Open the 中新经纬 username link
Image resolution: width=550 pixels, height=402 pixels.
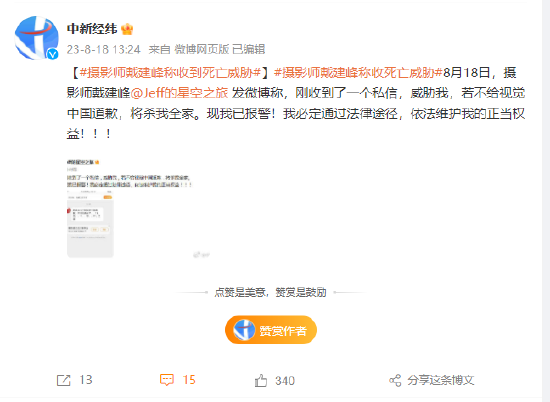click(x=92, y=29)
